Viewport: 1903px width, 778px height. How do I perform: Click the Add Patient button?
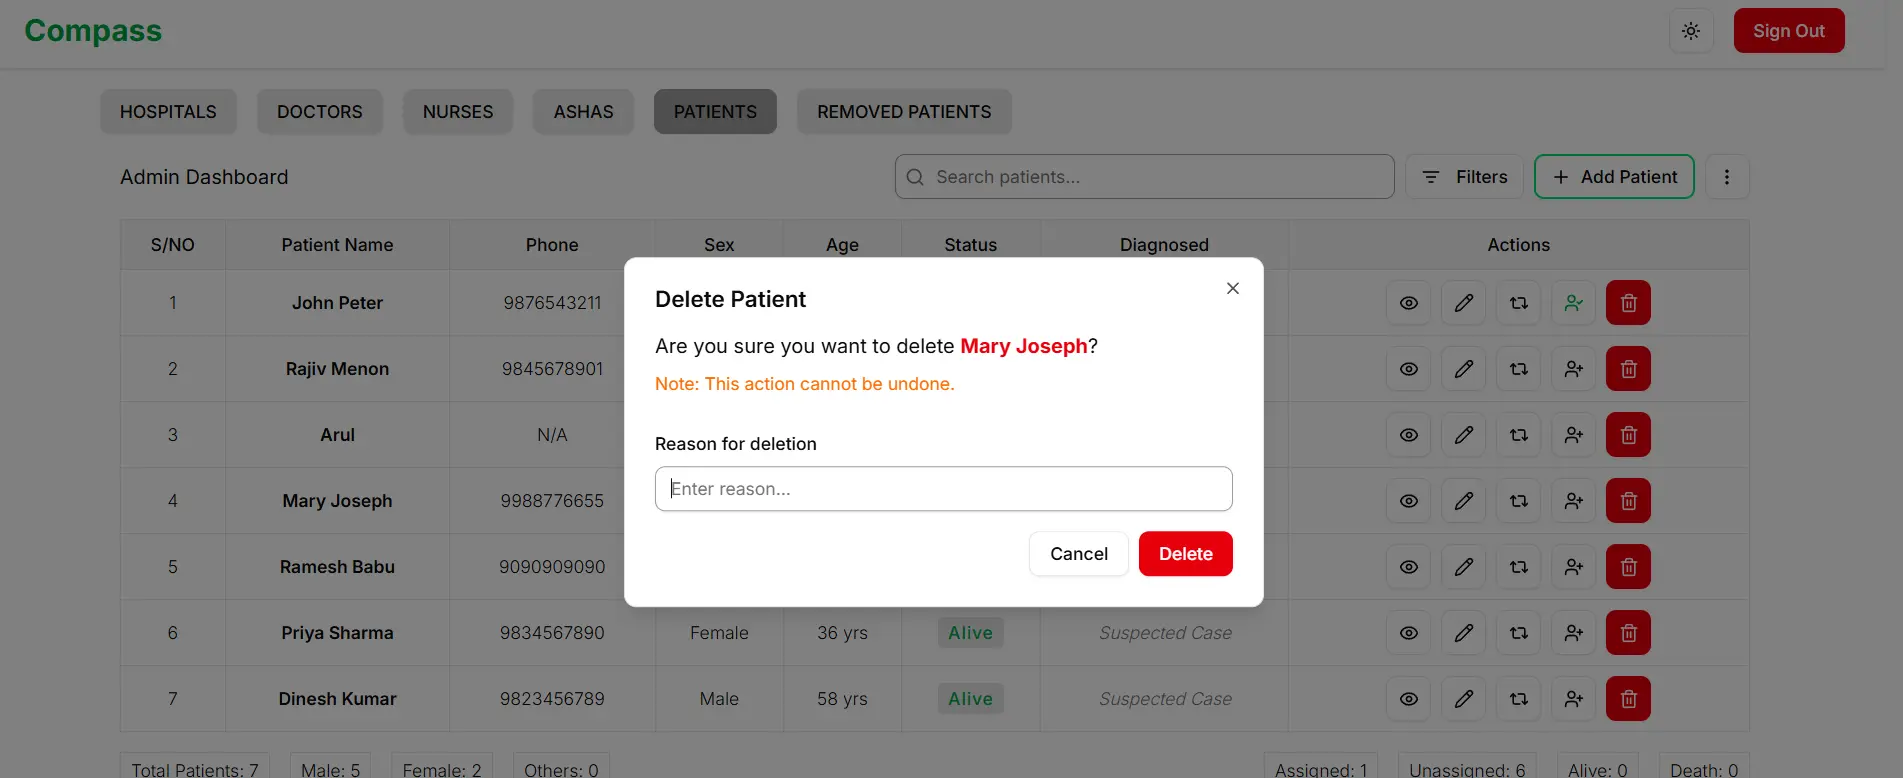(x=1614, y=177)
